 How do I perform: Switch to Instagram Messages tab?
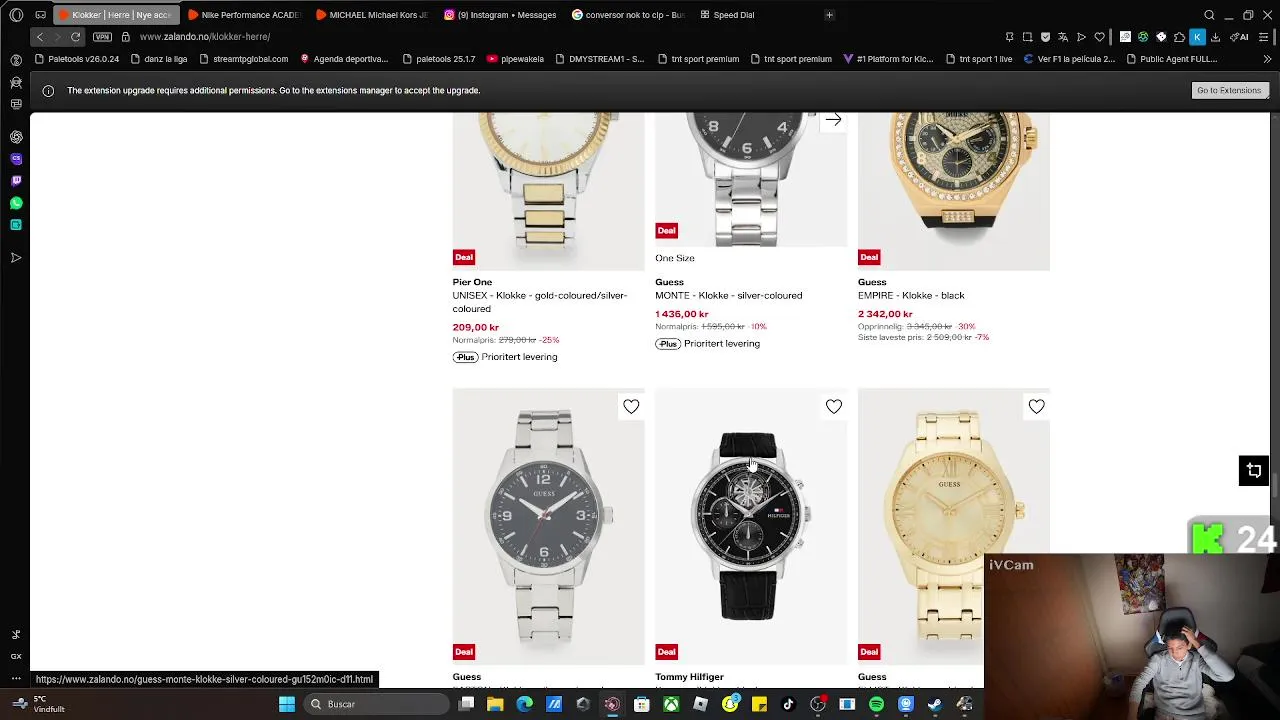point(500,15)
